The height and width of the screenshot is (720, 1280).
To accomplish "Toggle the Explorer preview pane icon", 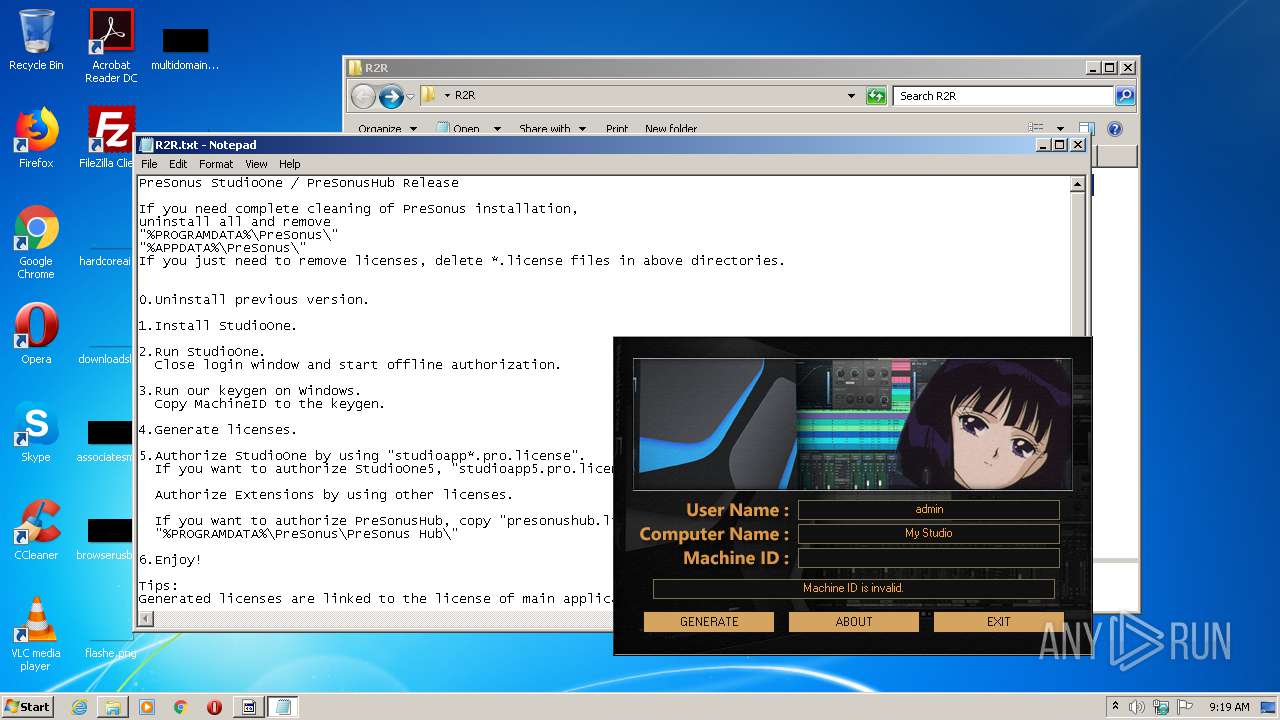I will [1086, 129].
